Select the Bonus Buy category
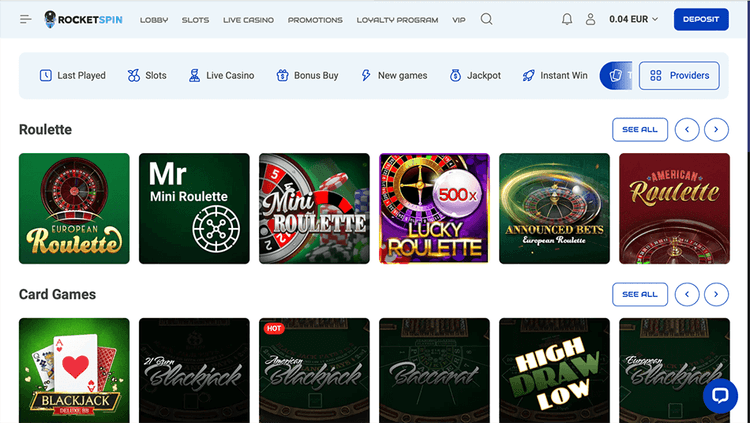Viewport: 750px width, 423px height. 307,76
